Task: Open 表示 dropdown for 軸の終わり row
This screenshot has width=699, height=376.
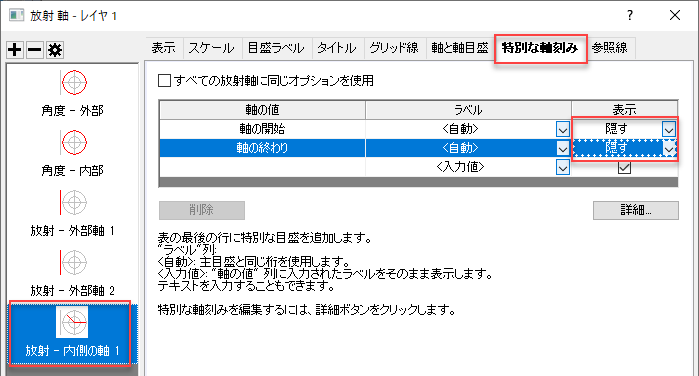Action: tap(669, 148)
